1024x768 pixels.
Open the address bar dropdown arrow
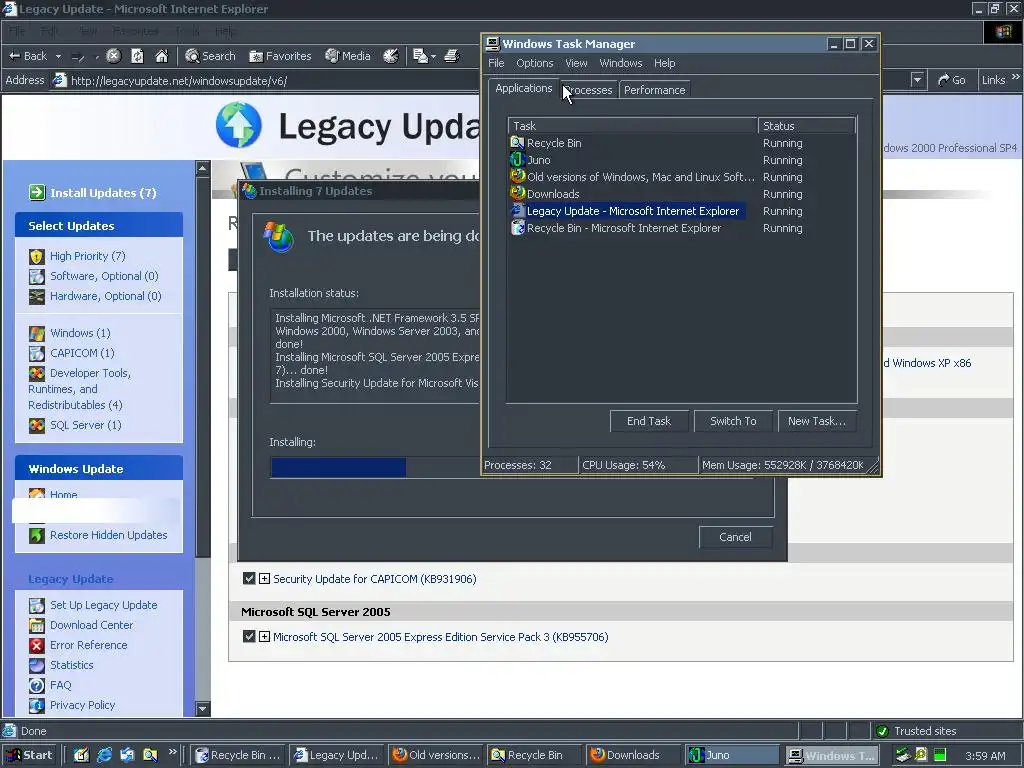pos(918,80)
